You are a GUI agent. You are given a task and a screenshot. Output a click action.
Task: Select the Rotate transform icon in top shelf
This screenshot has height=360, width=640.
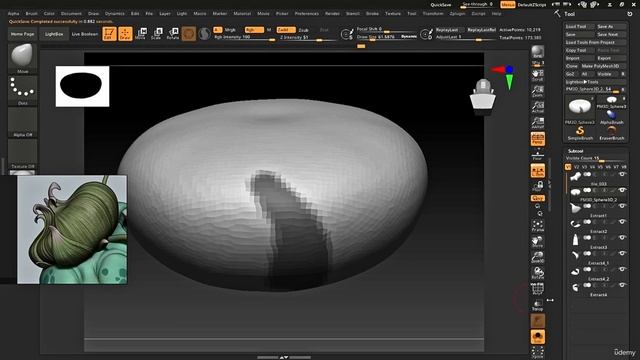click(x=173, y=34)
